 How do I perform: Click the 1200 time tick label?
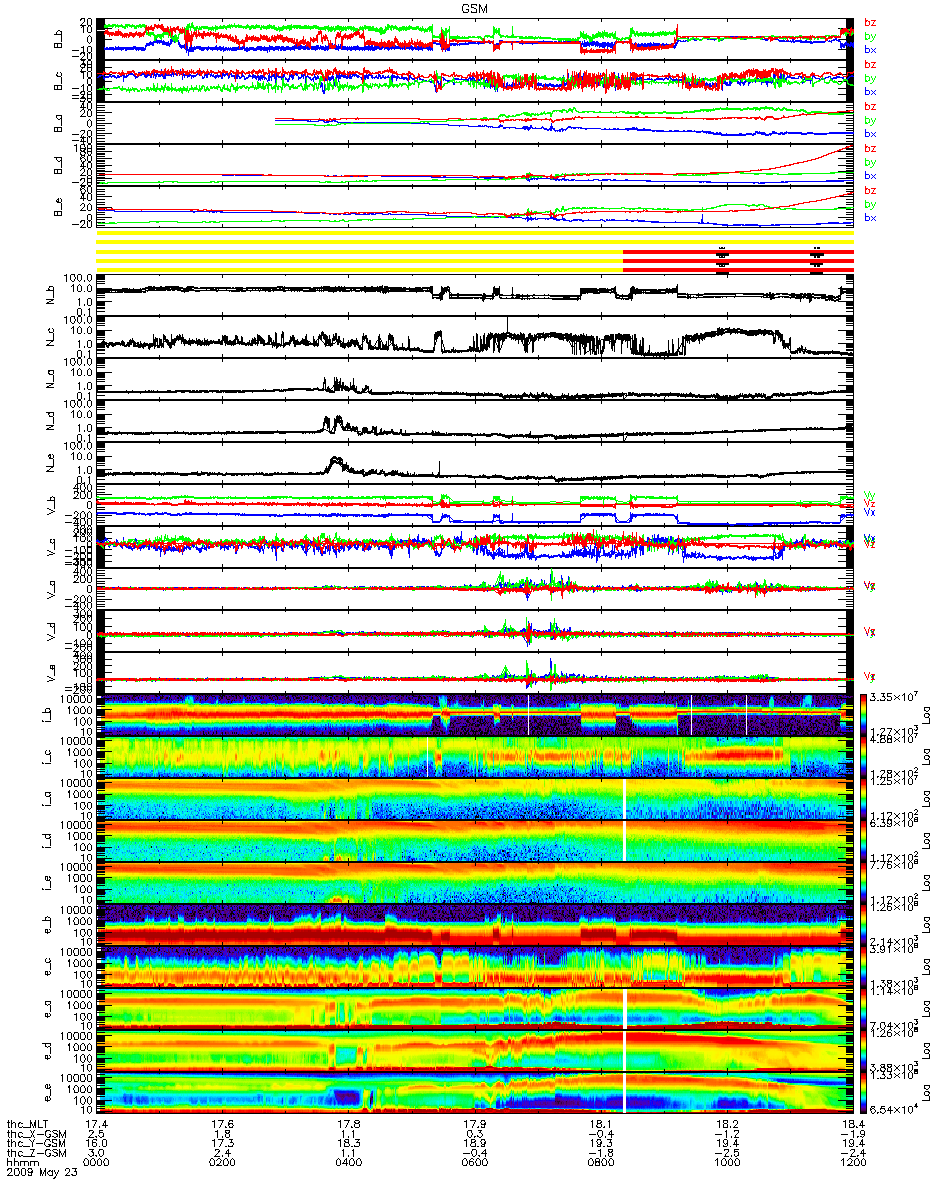[853, 1162]
